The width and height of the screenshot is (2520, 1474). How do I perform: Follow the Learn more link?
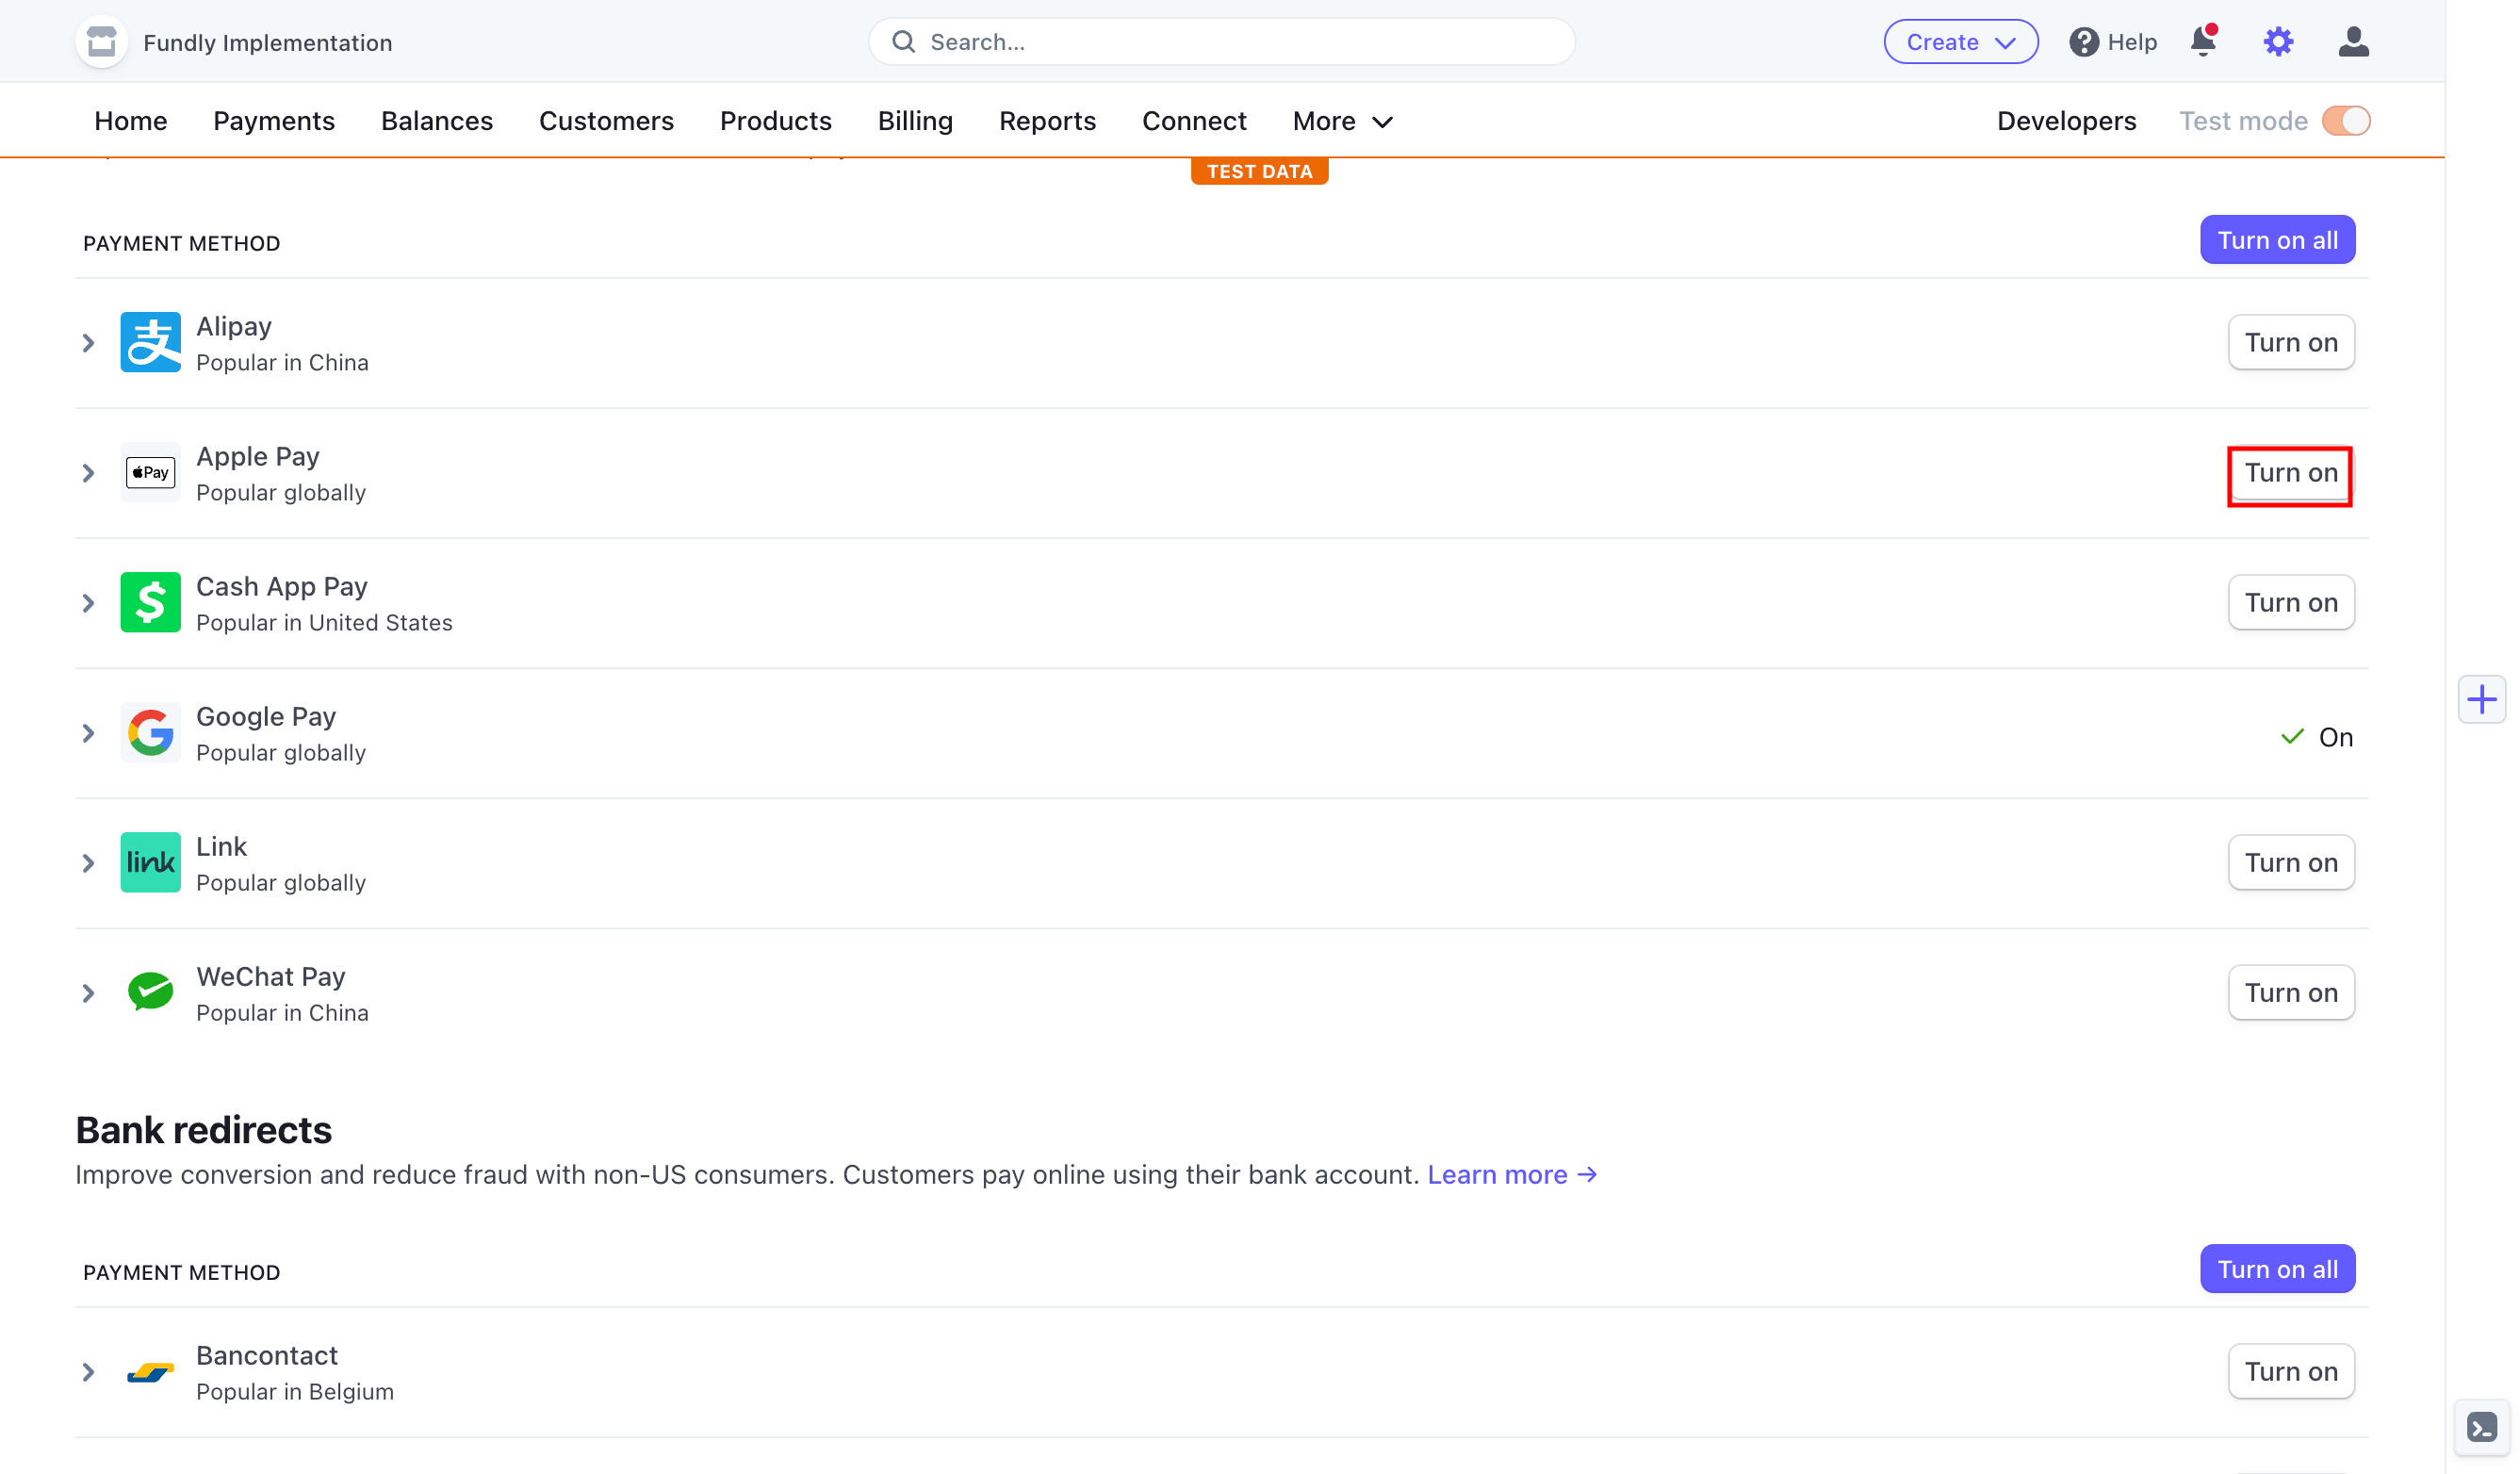(x=1511, y=1174)
